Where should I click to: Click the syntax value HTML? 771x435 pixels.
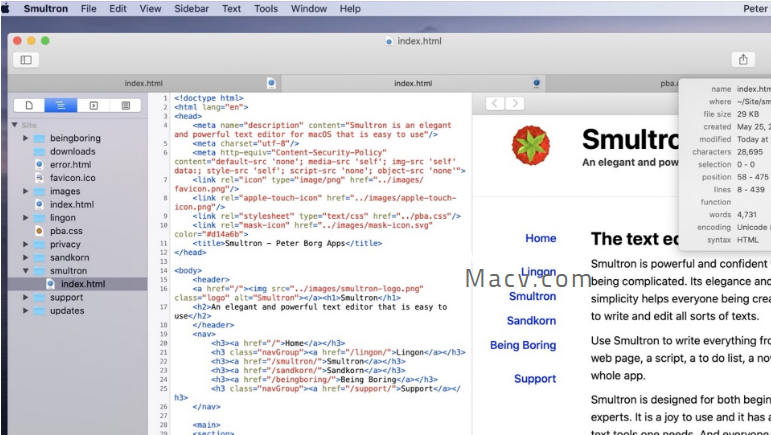click(x=747, y=240)
